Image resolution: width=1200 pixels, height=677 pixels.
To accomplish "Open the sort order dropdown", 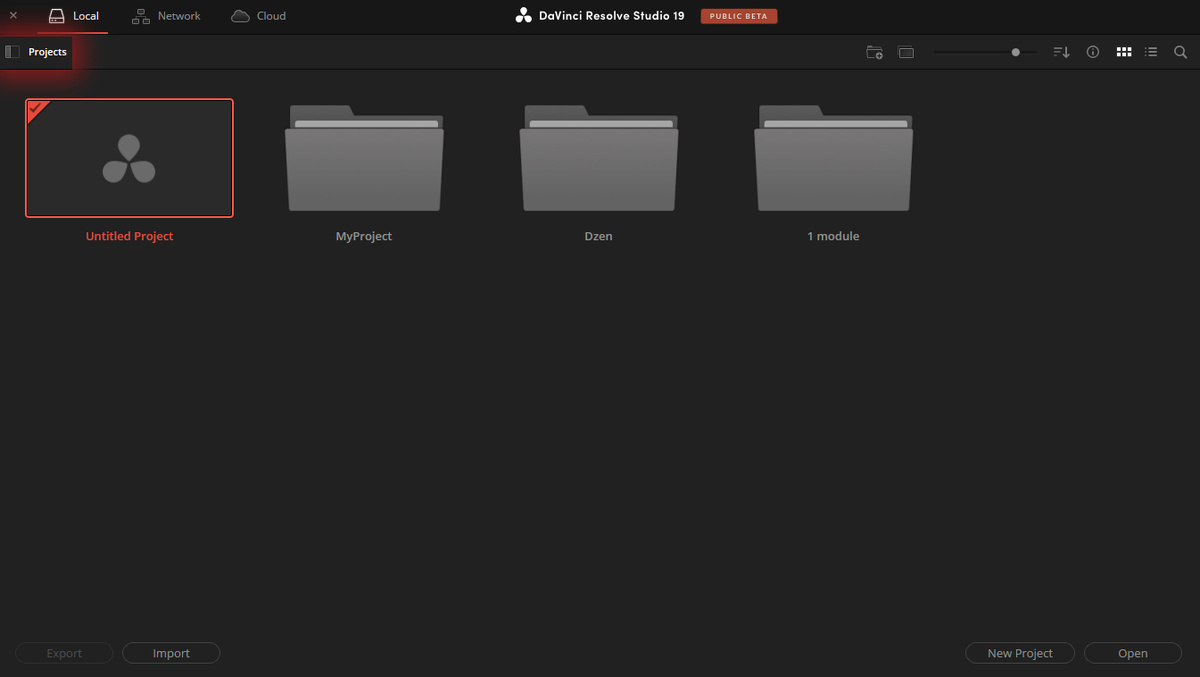I will [1062, 52].
